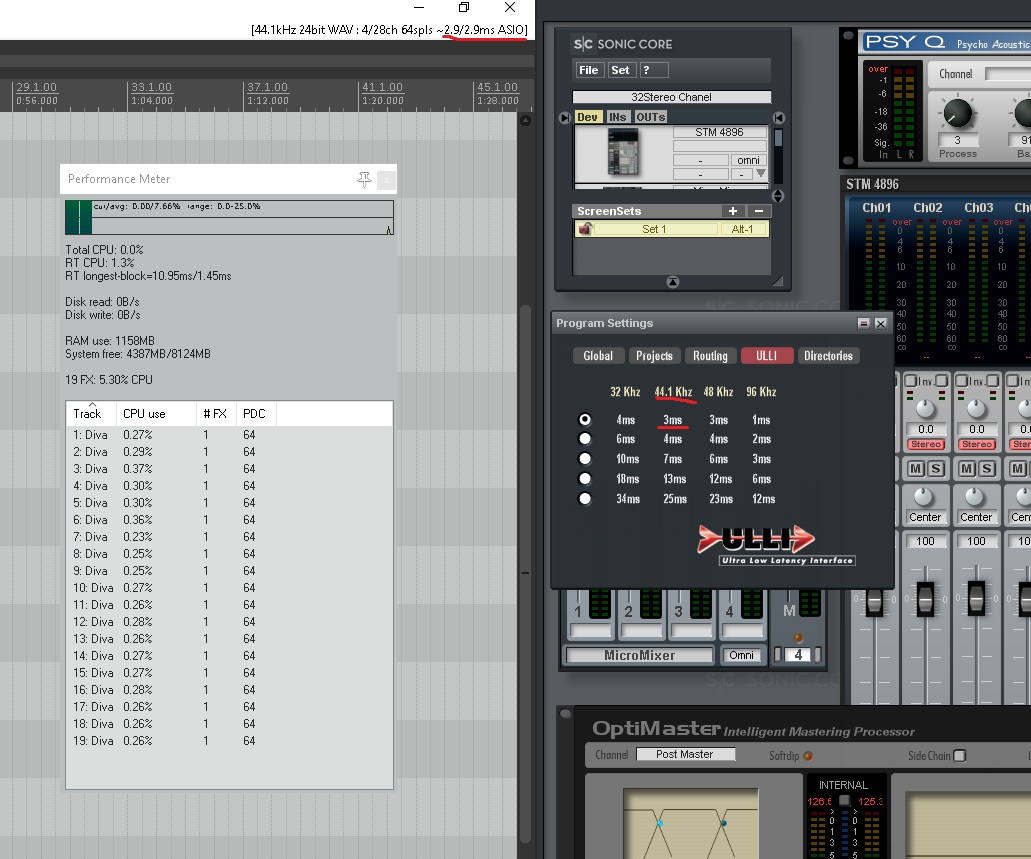Click the up-down resize handle below the device list
The height and width of the screenshot is (859, 1031).
pyautogui.click(x=778, y=196)
